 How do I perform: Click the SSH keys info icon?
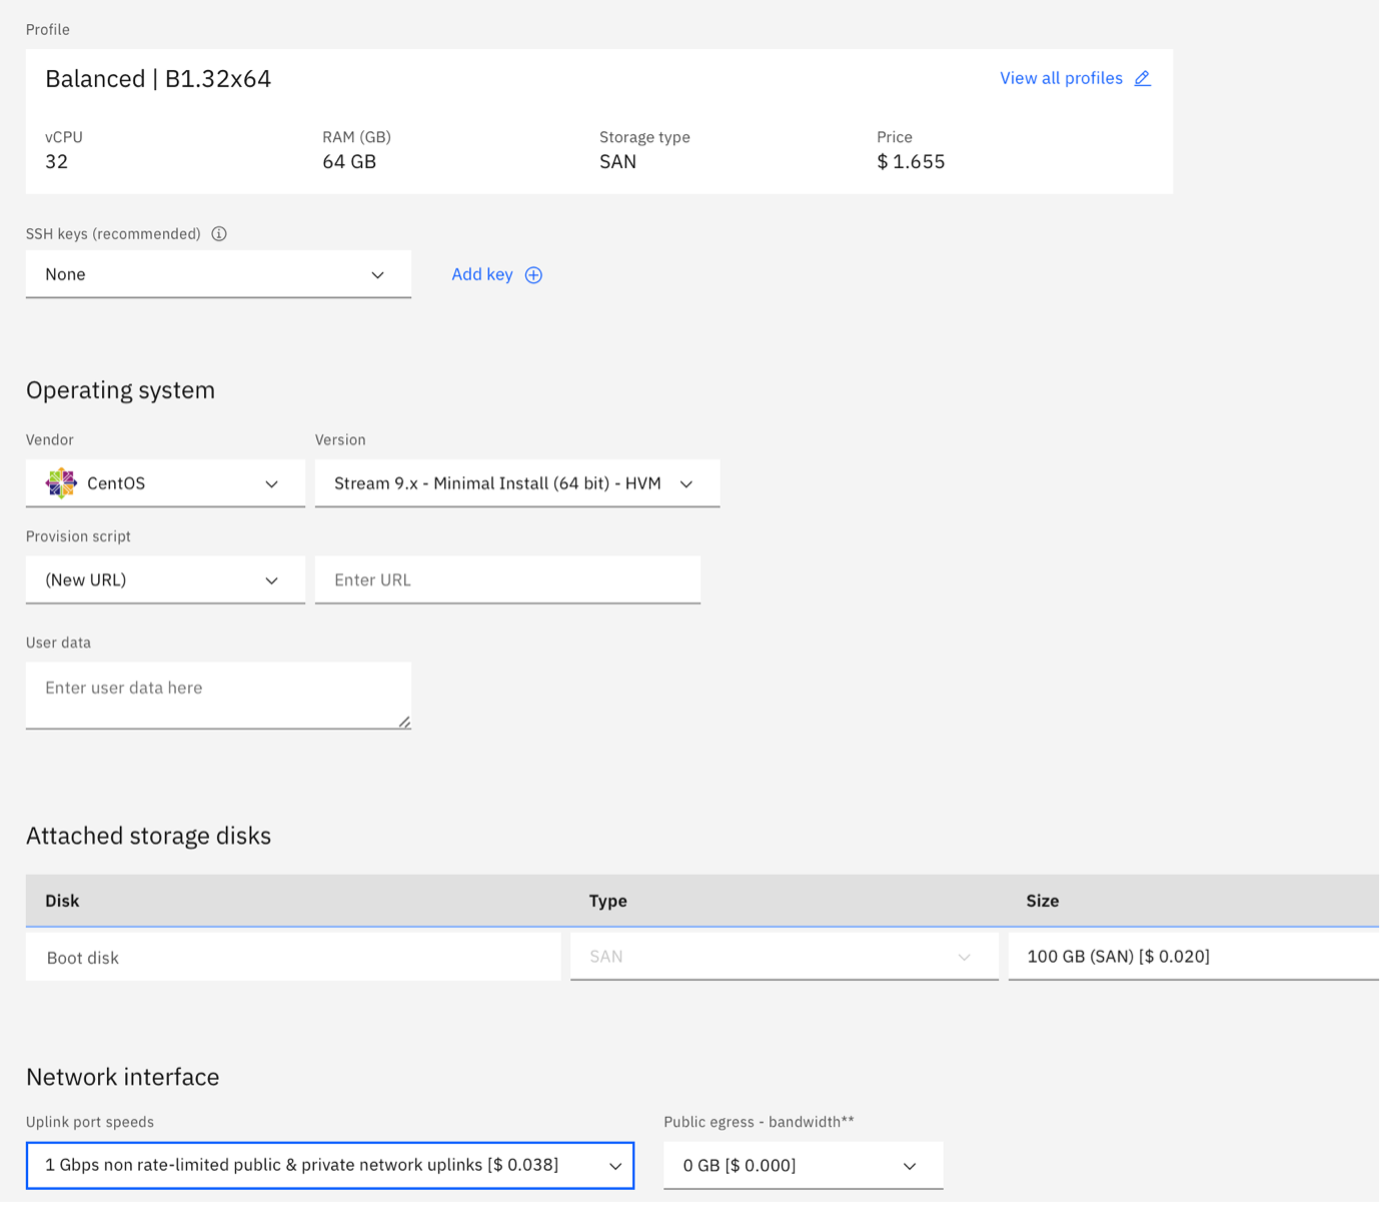pyautogui.click(x=219, y=234)
